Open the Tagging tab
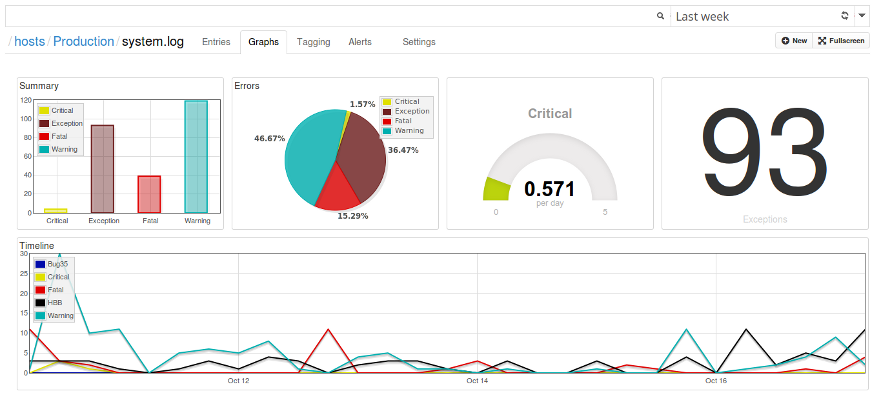Image resolution: width=881 pixels, height=400 pixels. point(313,42)
